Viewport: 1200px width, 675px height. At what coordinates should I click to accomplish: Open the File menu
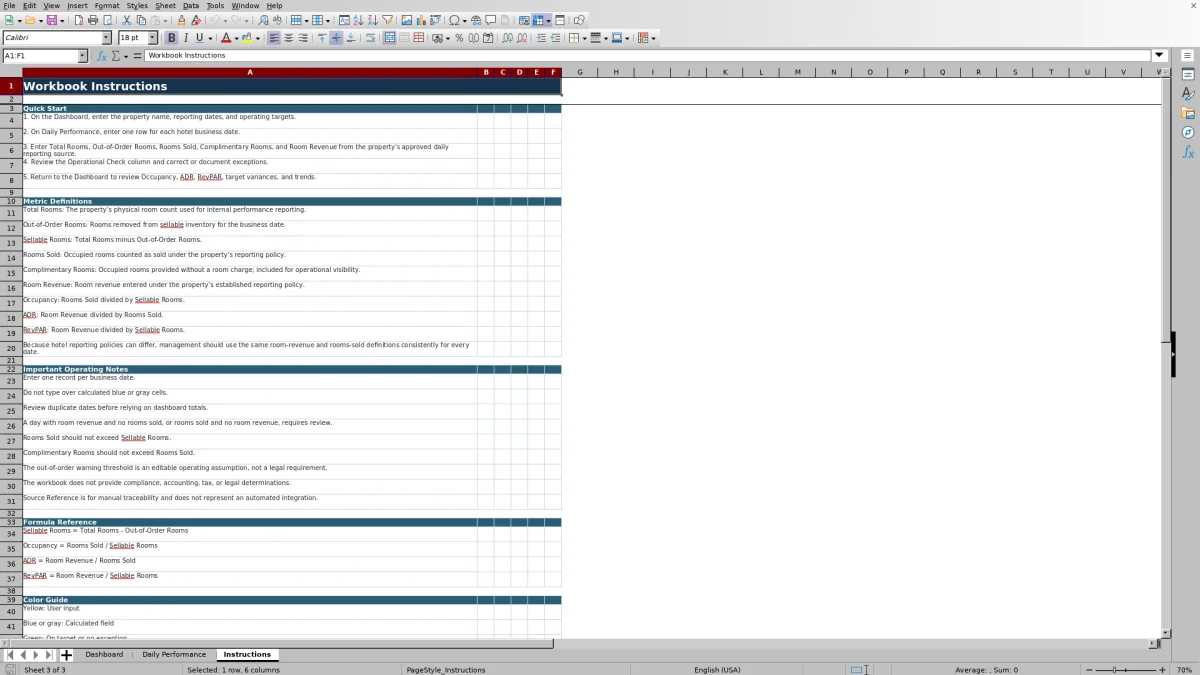click(9, 6)
